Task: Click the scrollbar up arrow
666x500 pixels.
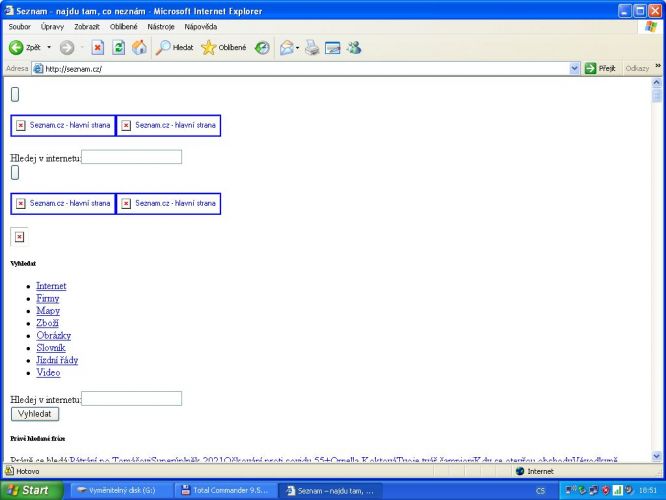Action: pyautogui.click(x=657, y=83)
